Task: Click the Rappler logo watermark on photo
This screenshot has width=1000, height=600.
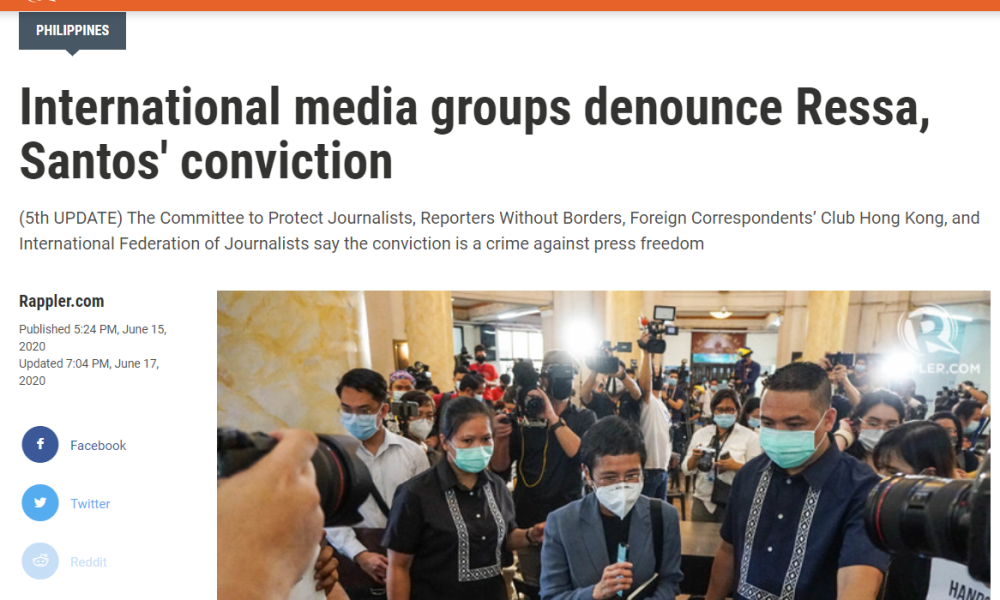Action: coord(929,330)
